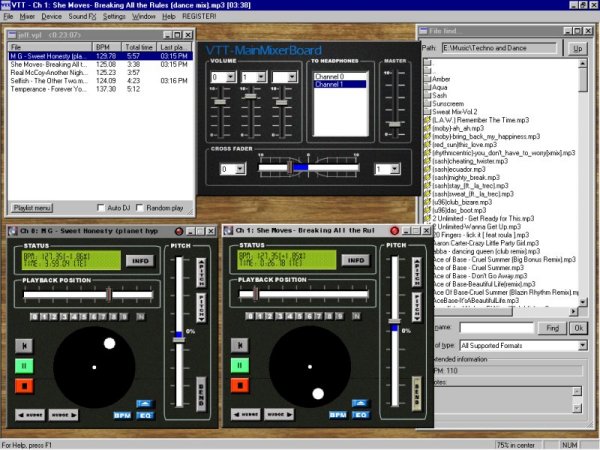Click the red stop button on Ch 0 deck
The width and height of the screenshot is (600, 450).
pyautogui.click(x=26, y=385)
